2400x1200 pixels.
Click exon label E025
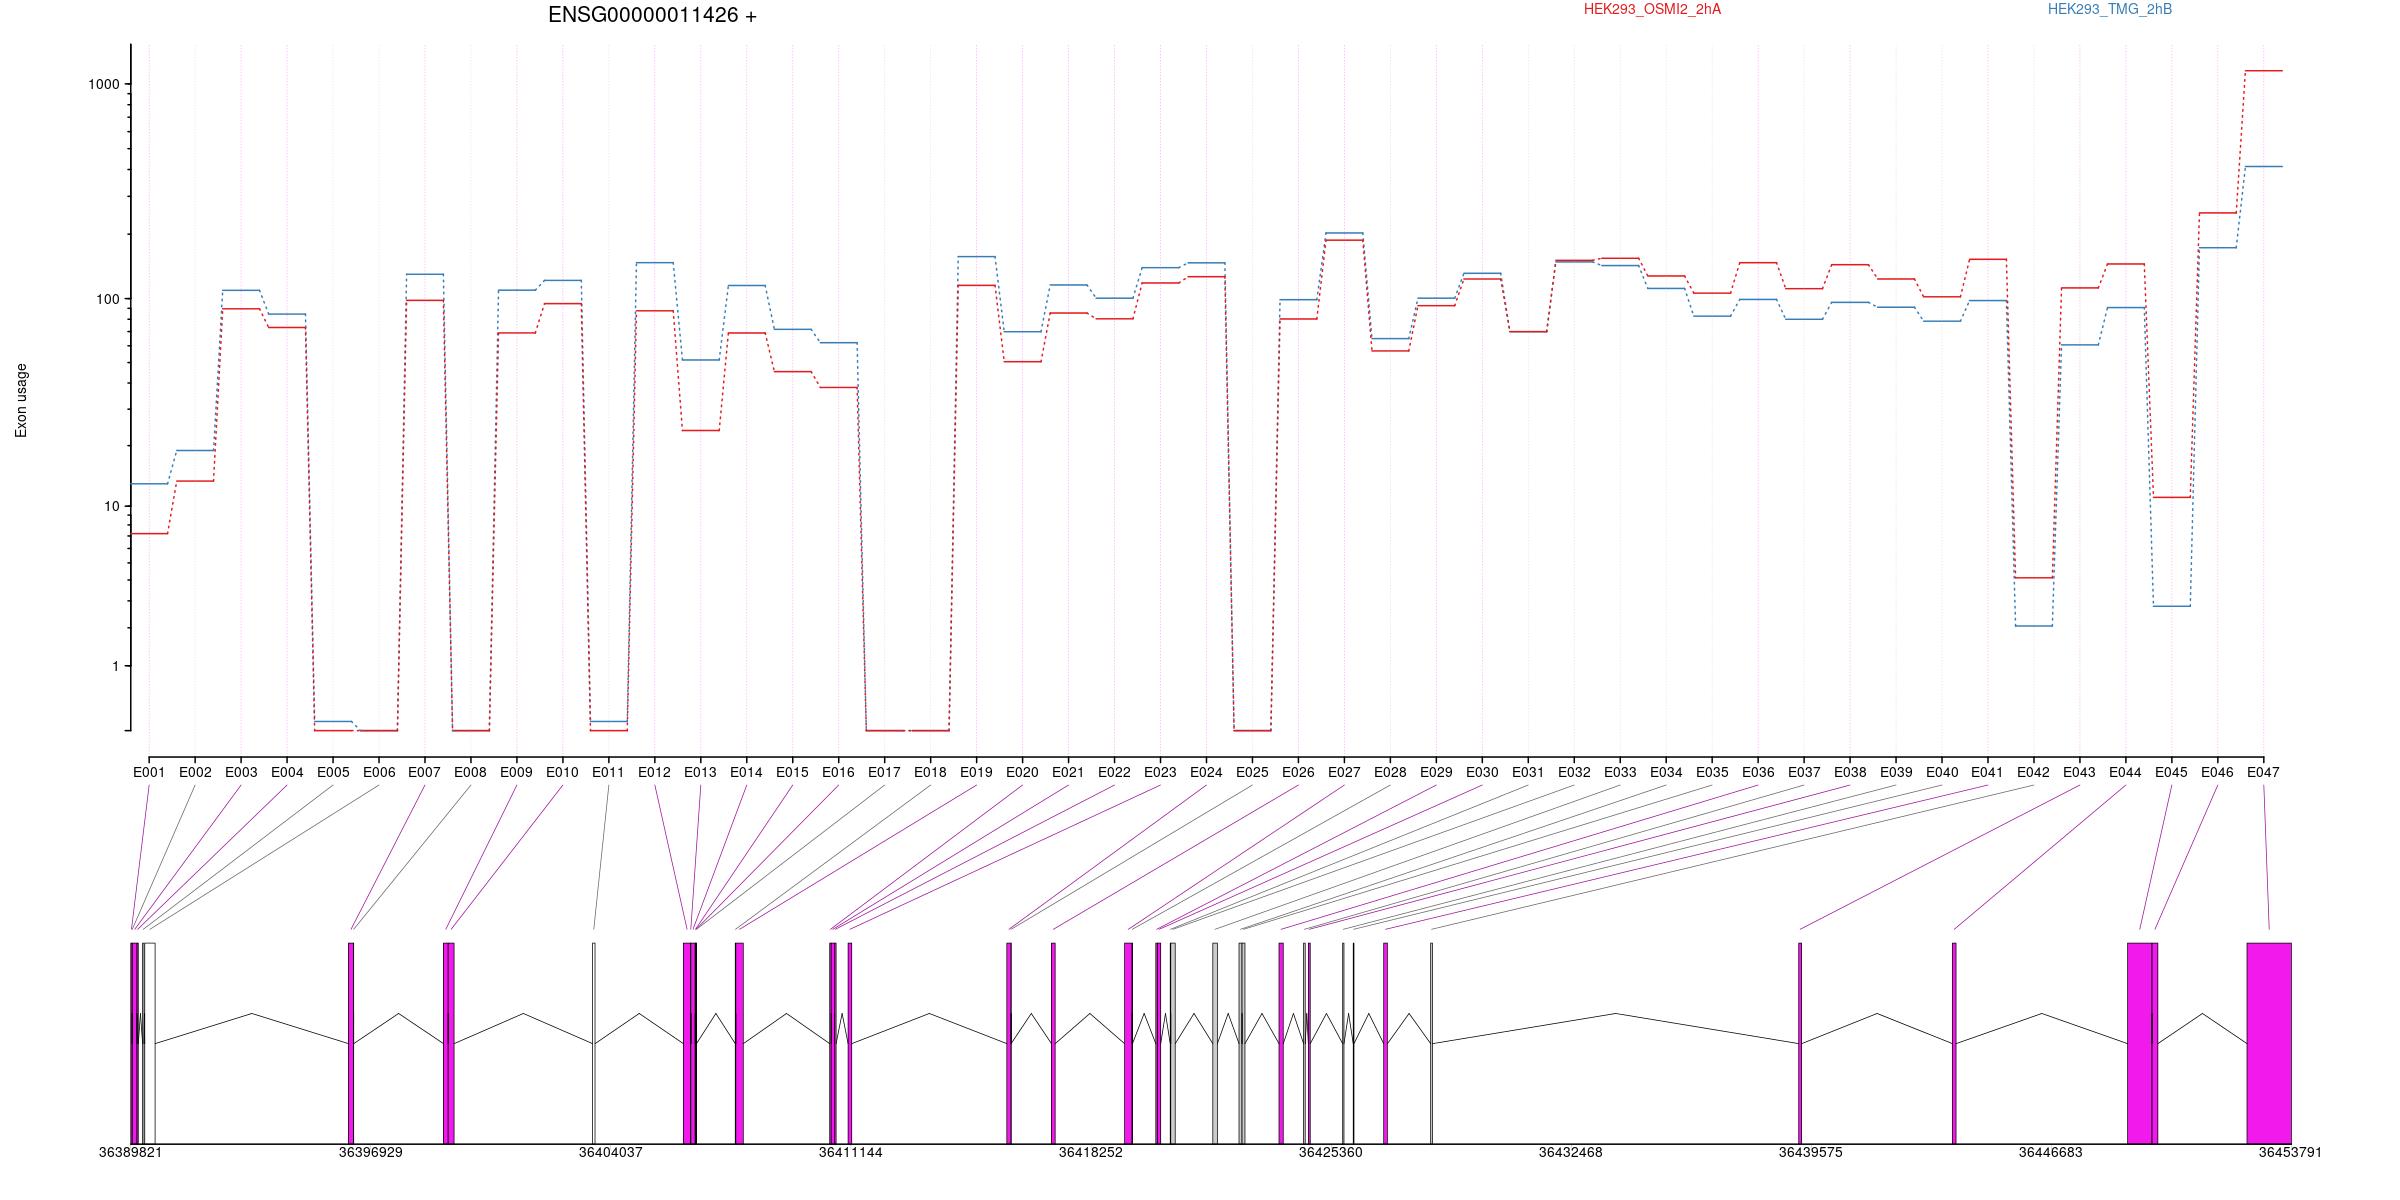(x=1252, y=772)
